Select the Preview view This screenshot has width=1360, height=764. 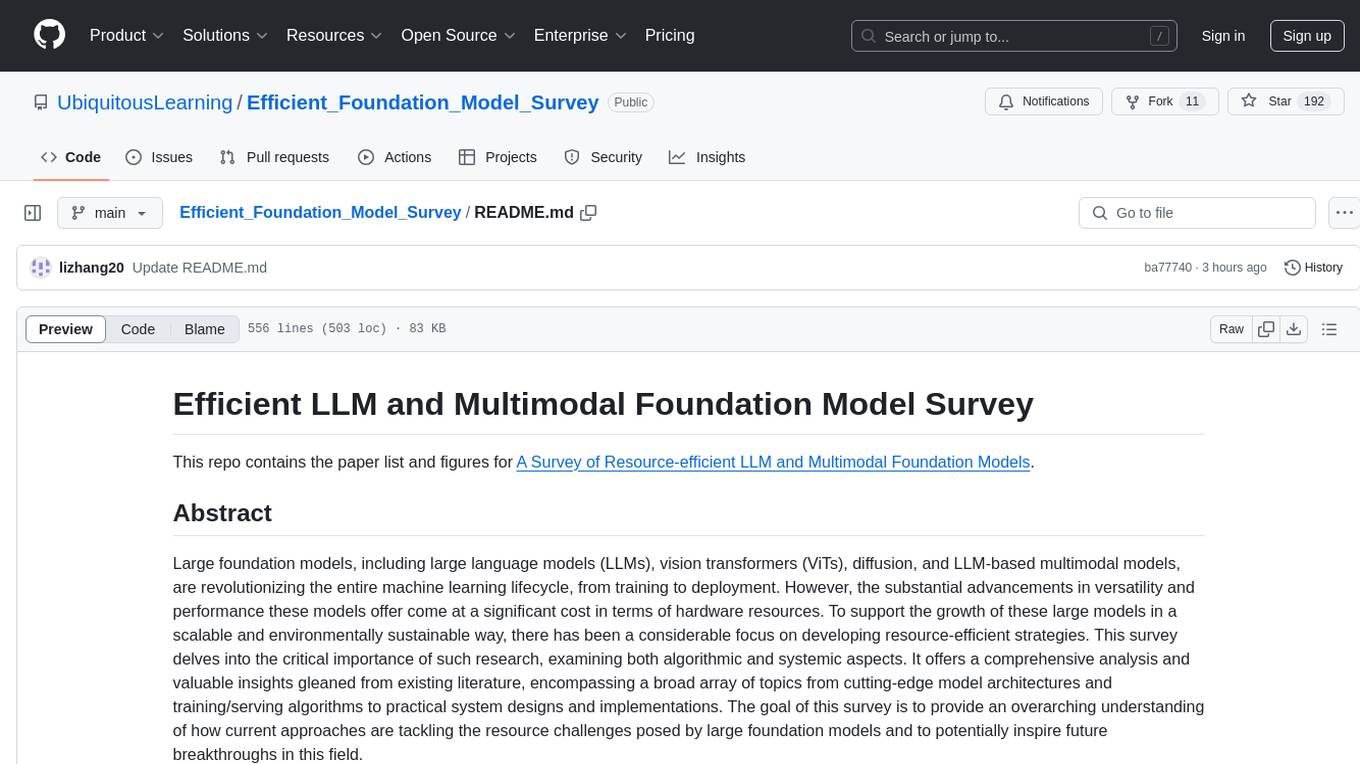[66, 329]
